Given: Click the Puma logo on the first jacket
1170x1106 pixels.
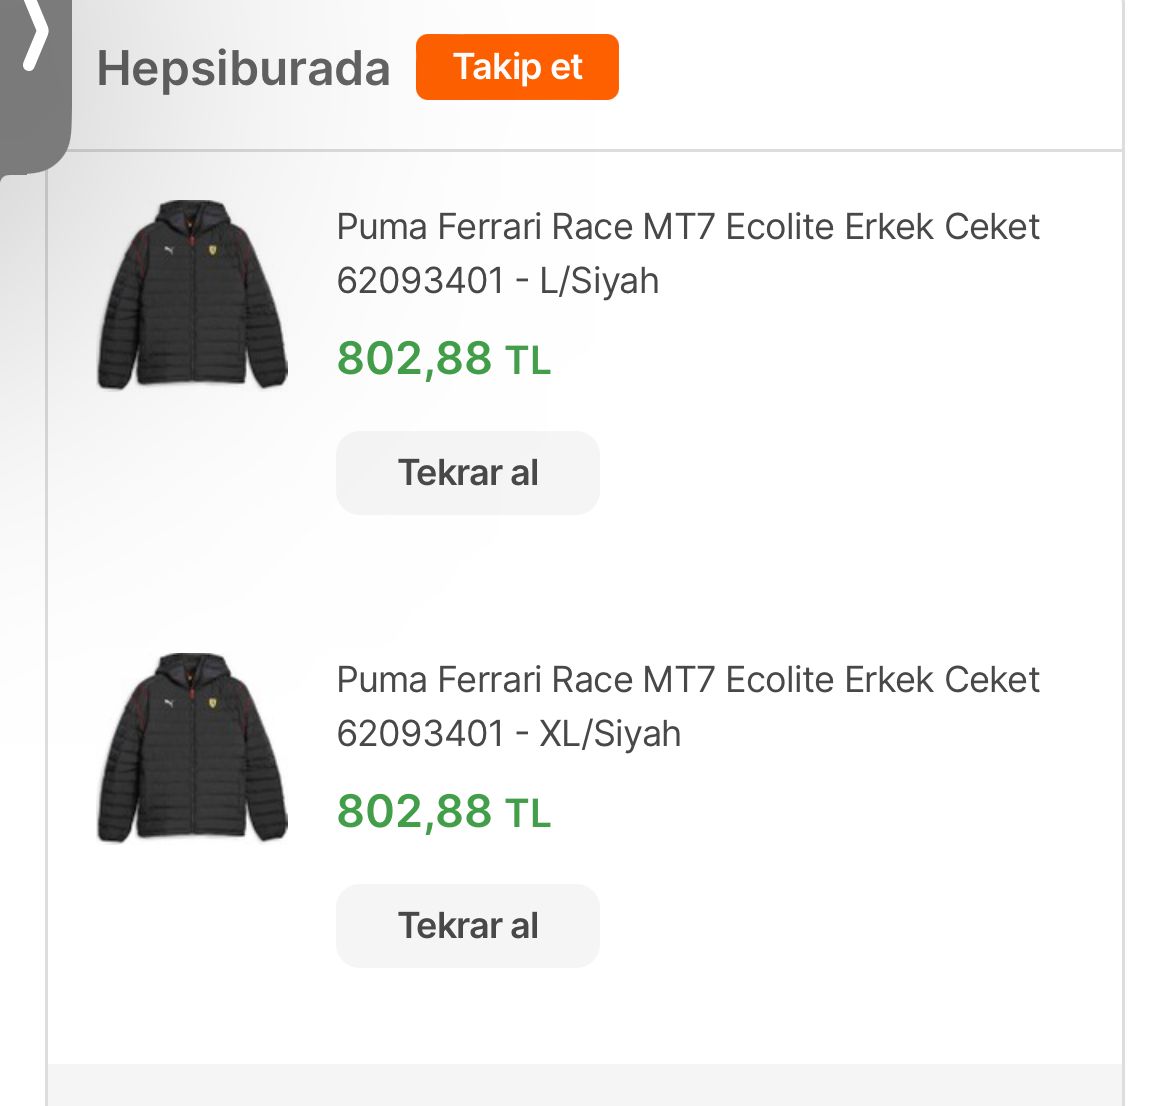Looking at the screenshot, I should click(167, 250).
